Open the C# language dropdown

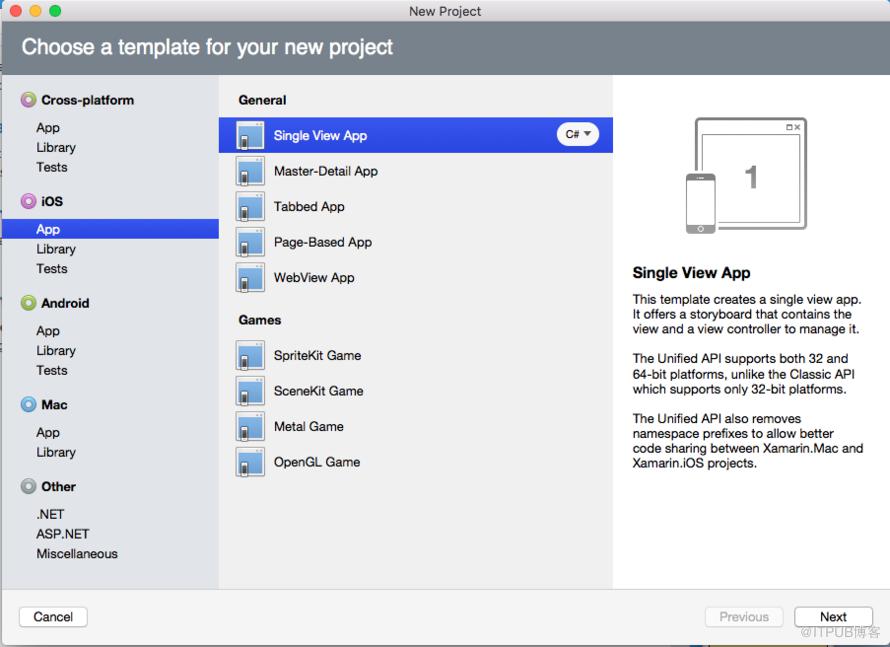578,135
